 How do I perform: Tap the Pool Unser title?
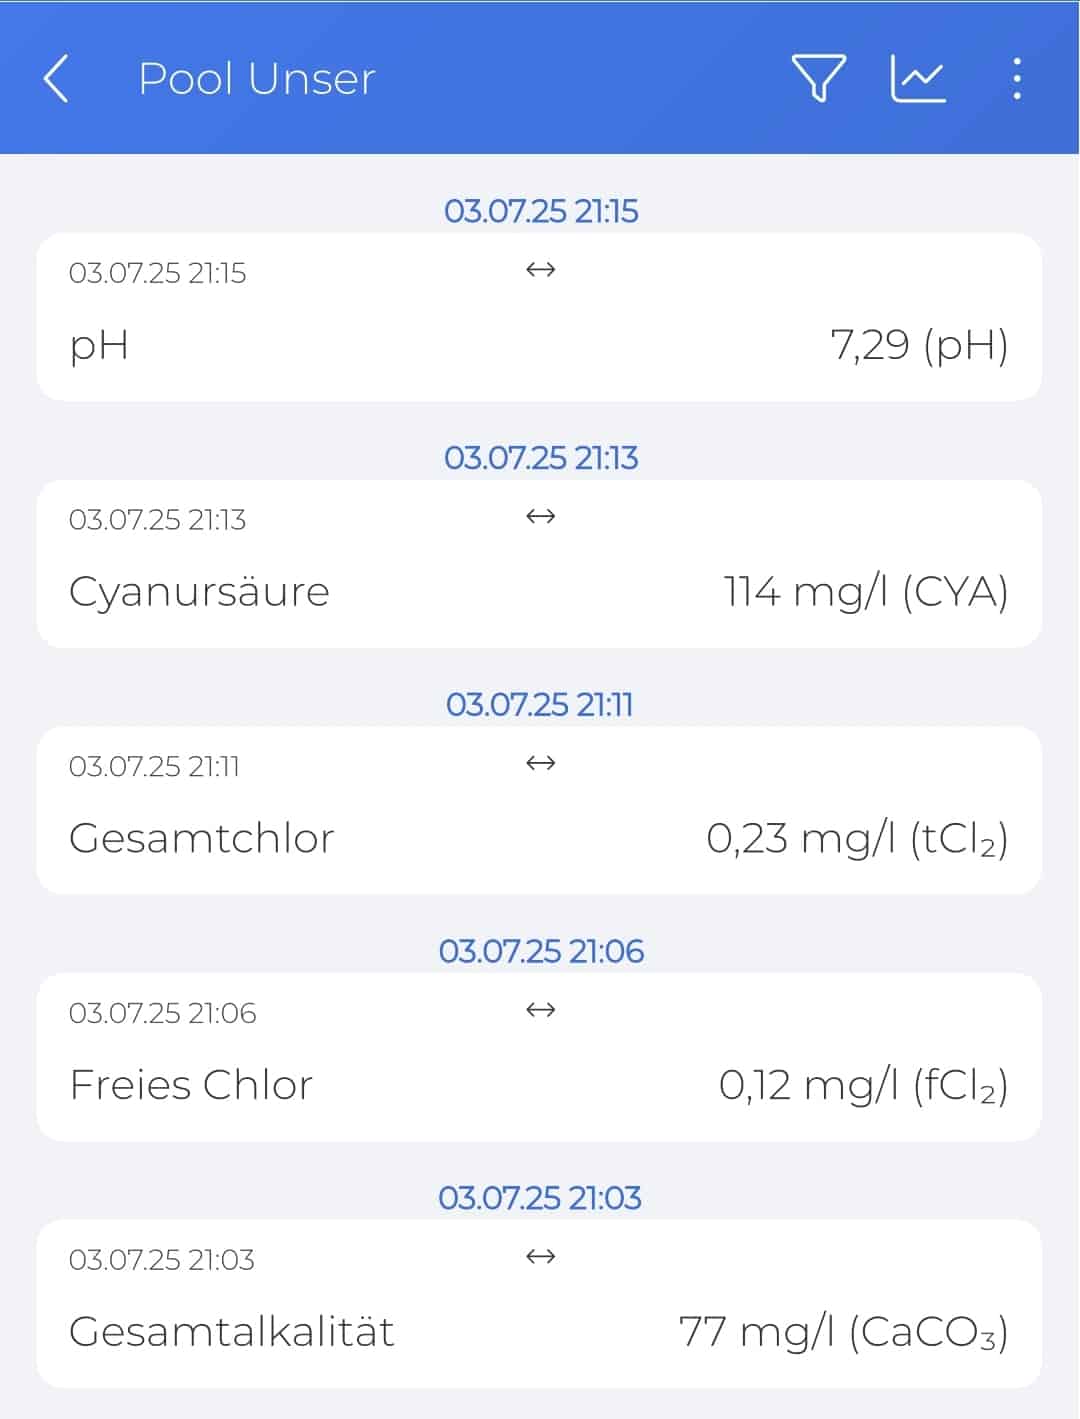click(257, 79)
